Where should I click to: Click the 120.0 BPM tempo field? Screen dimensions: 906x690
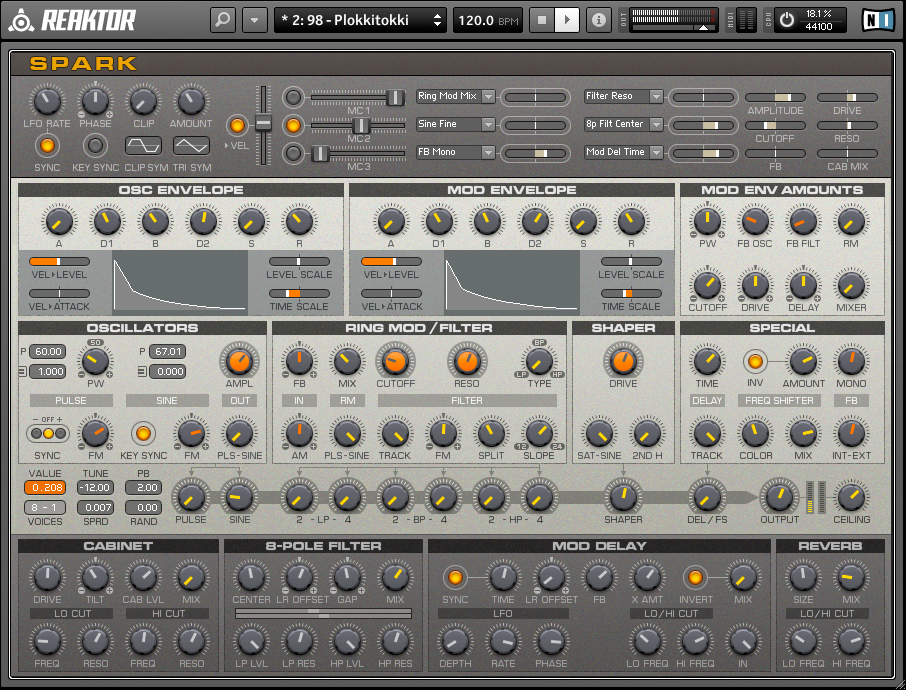pos(488,21)
